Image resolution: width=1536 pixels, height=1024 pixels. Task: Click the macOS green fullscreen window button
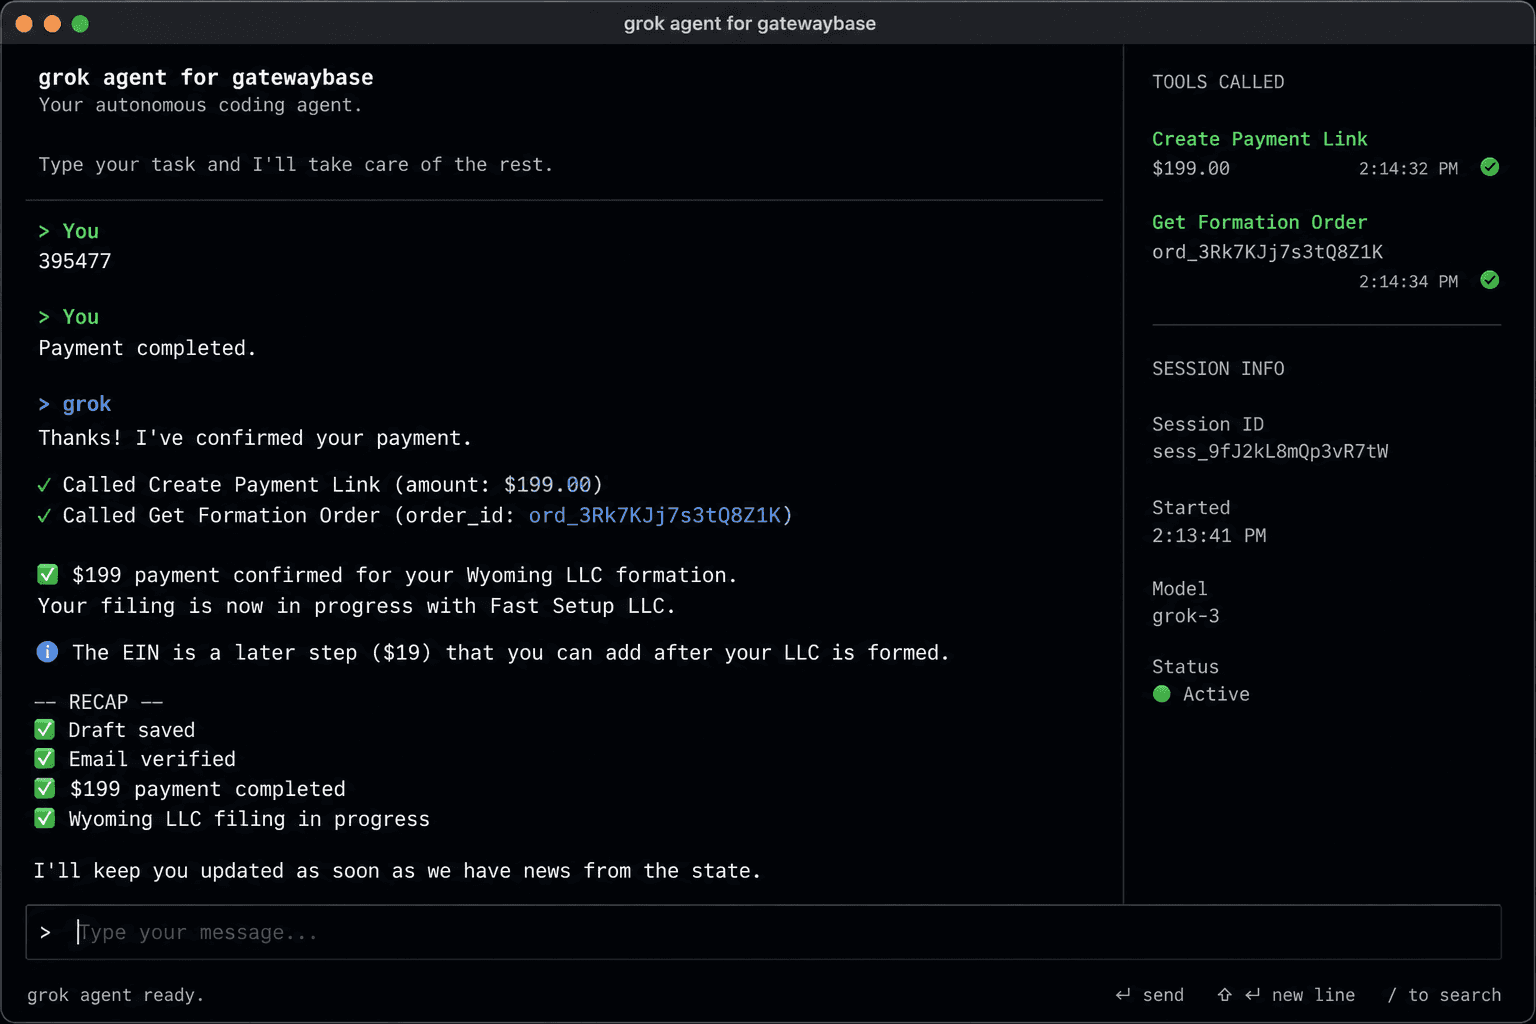(x=80, y=23)
